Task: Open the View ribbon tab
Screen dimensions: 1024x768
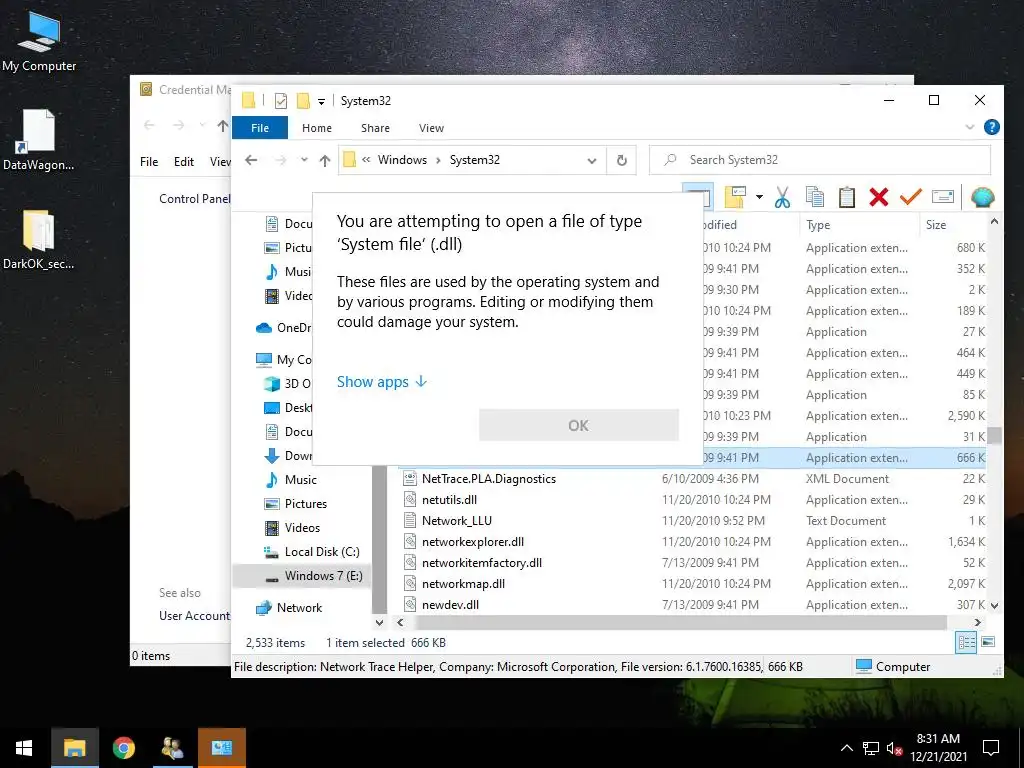Action: 431,128
